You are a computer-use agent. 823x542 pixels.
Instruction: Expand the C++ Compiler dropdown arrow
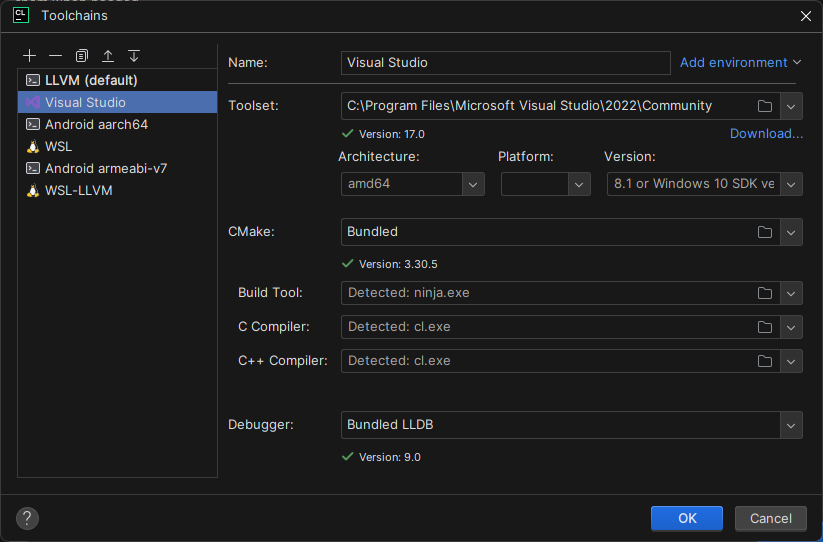coord(791,362)
